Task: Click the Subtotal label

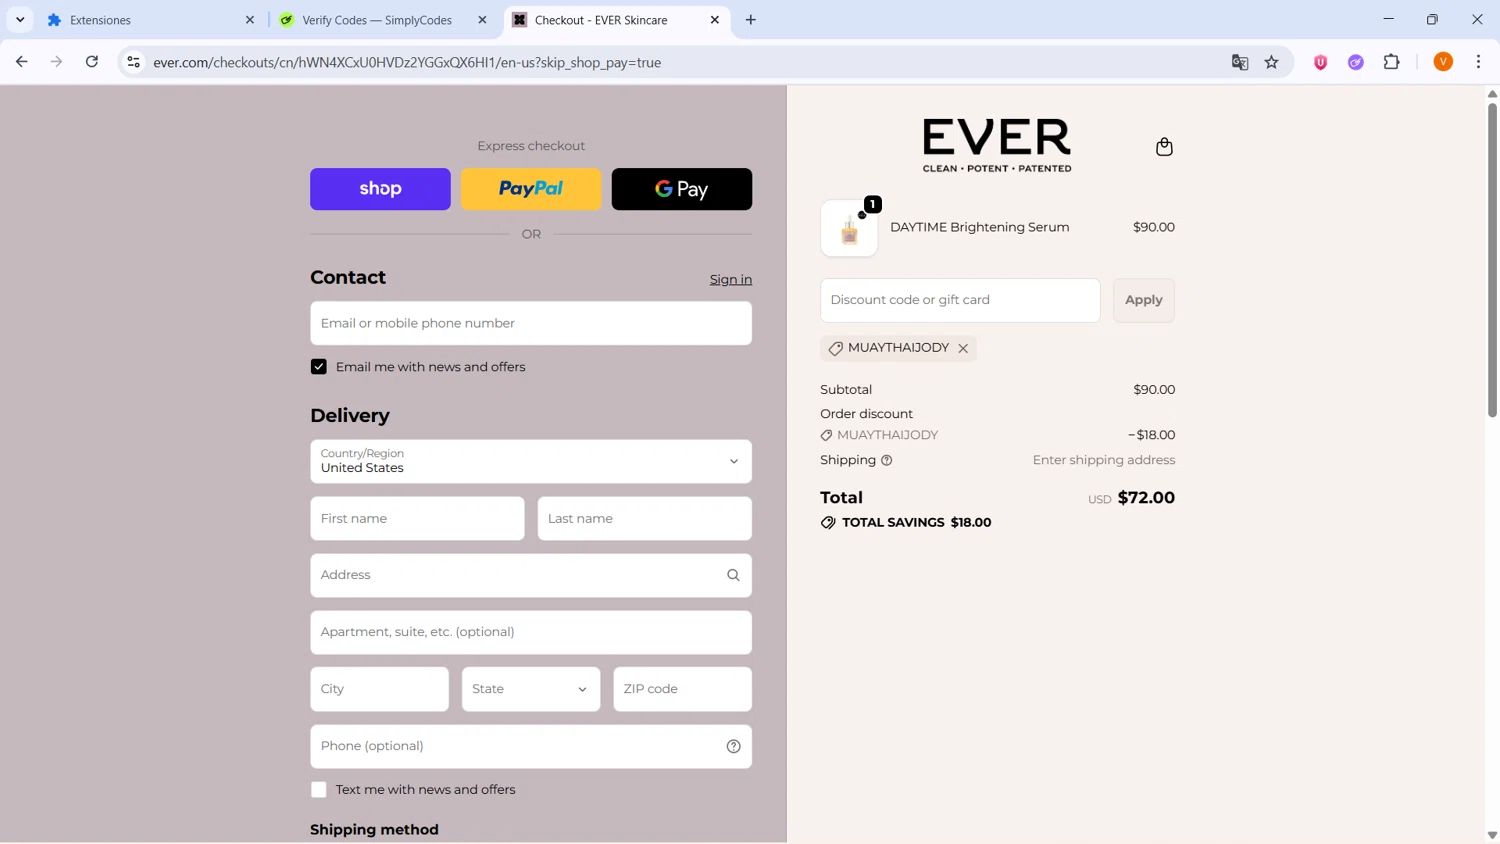Action: tap(846, 390)
